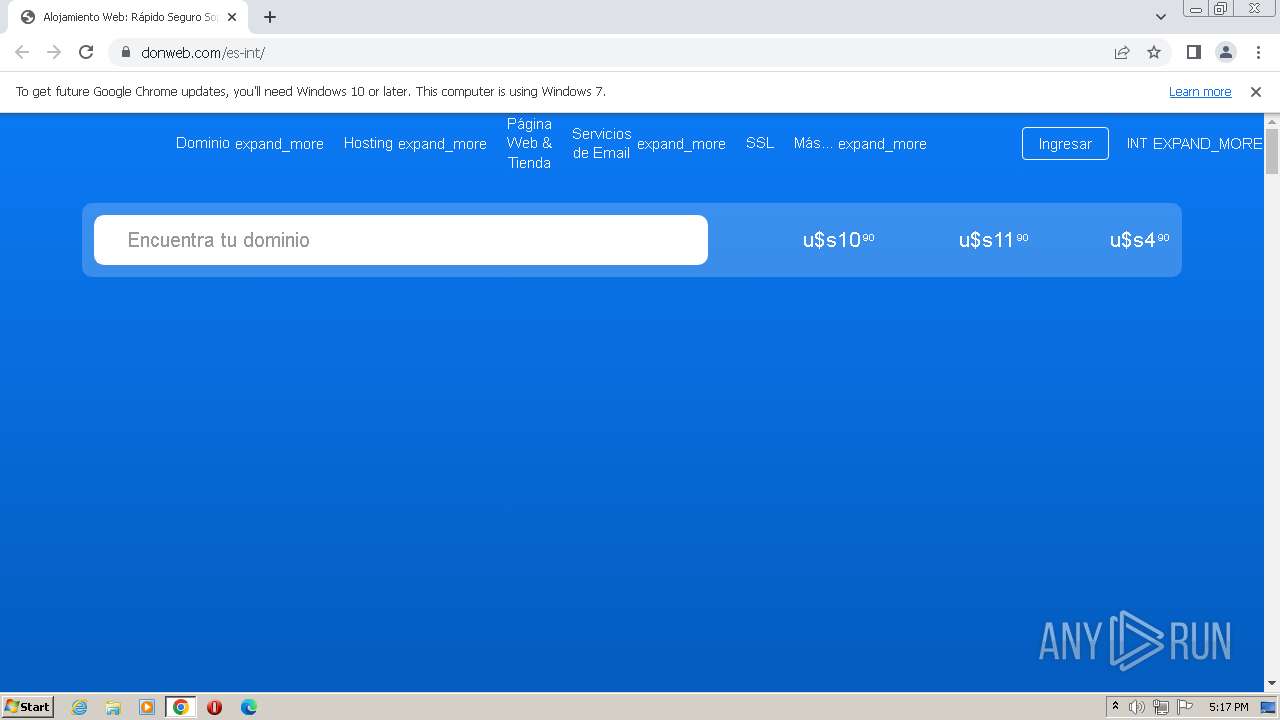1280x720 pixels.
Task: Click scrollbar down arrow
Action: click(x=1272, y=683)
